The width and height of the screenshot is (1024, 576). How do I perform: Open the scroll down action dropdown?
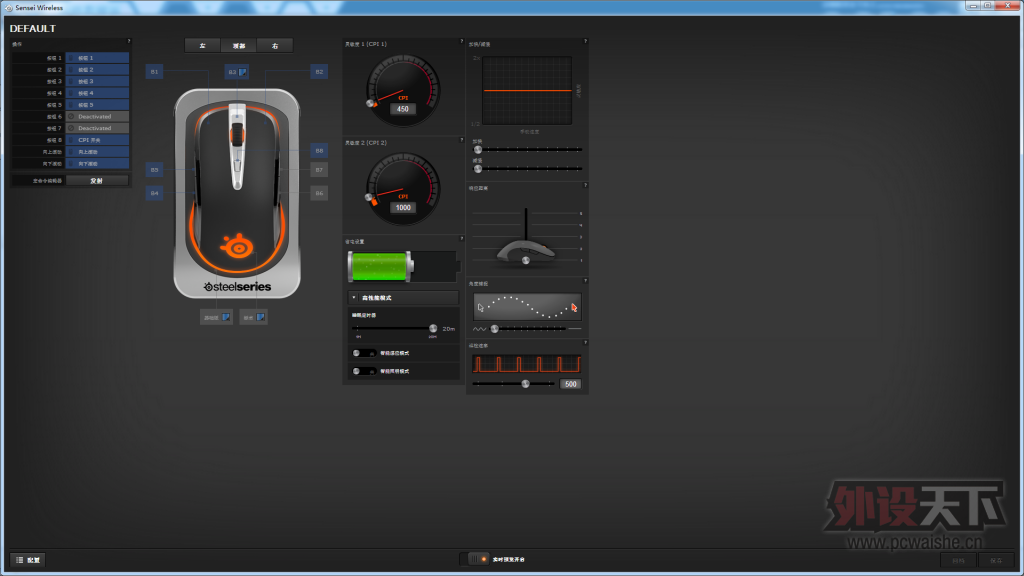tap(97, 164)
